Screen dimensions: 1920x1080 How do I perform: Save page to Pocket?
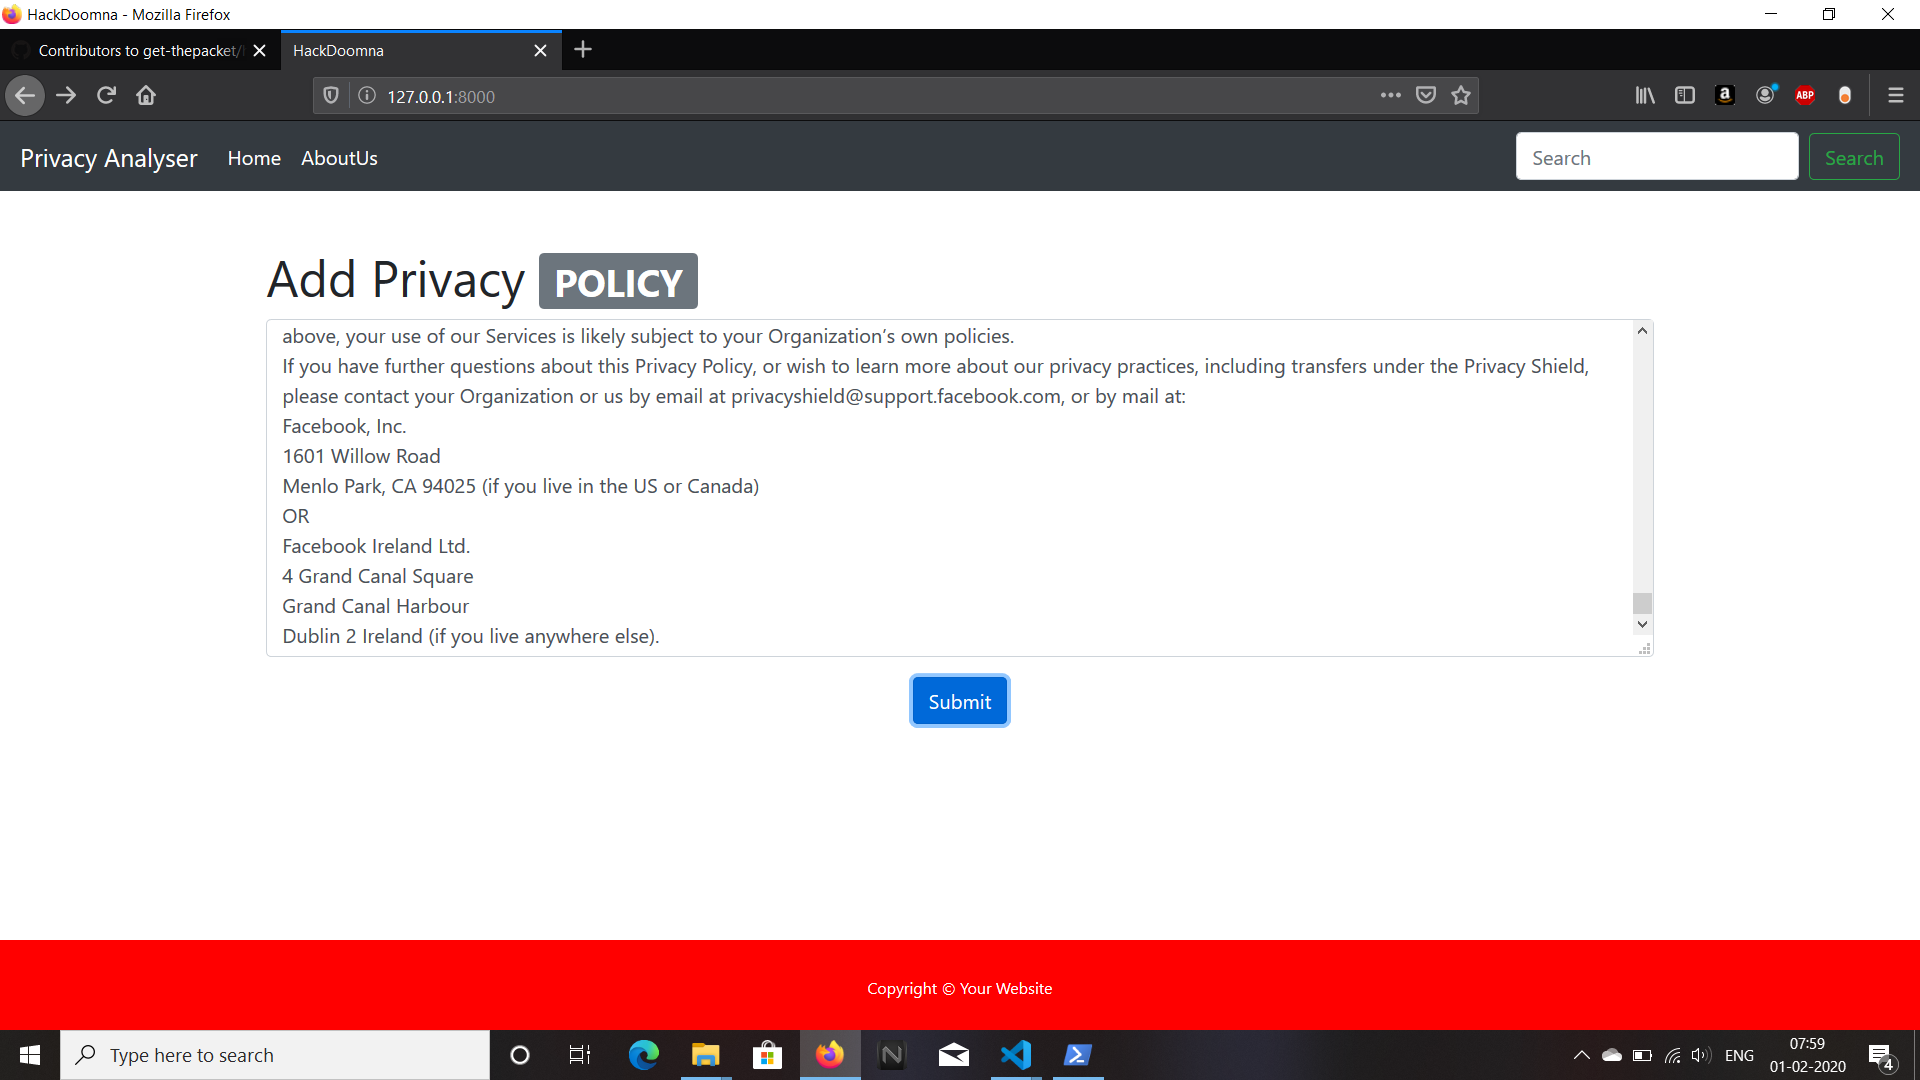[1426, 96]
